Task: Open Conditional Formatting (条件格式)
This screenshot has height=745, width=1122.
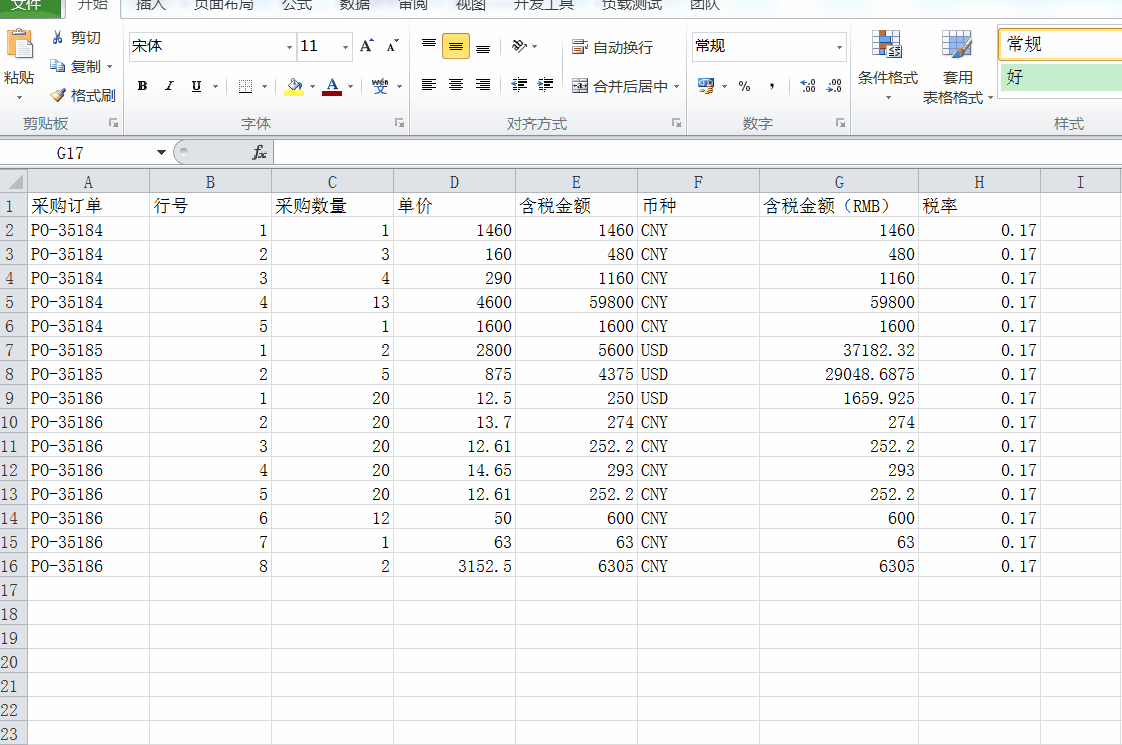Action: 887,66
